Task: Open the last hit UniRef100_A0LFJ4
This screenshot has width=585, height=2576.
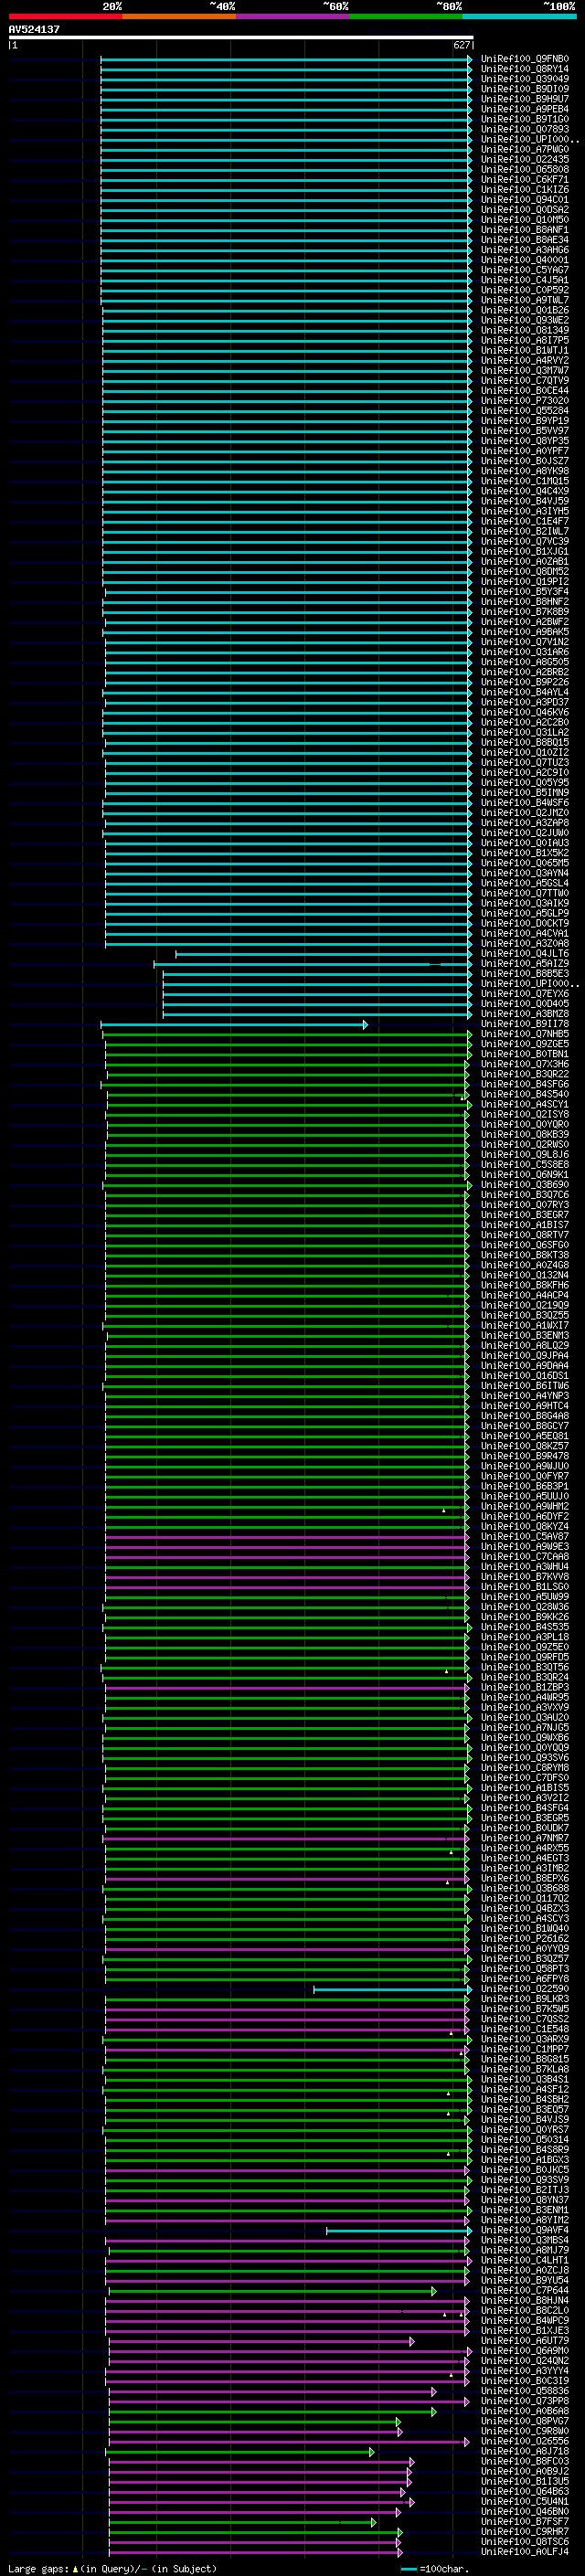Action: pos(524,2551)
